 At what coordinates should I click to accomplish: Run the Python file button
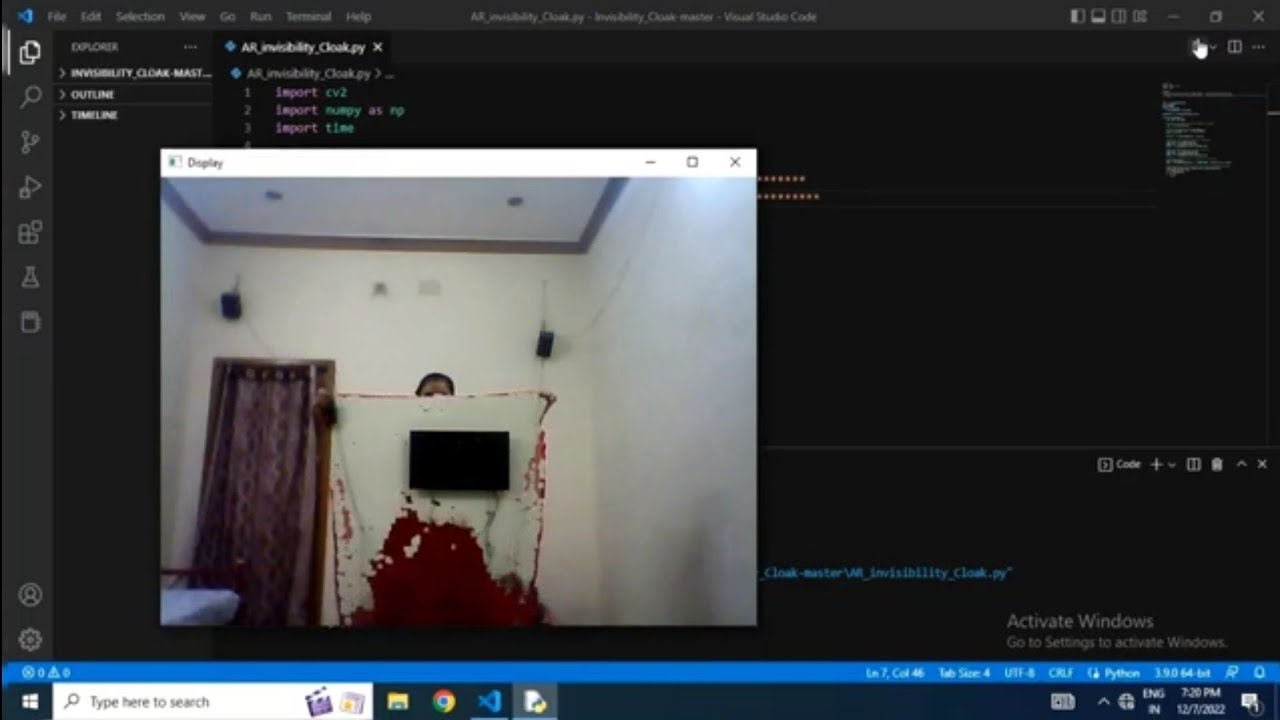pos(1197,47)
